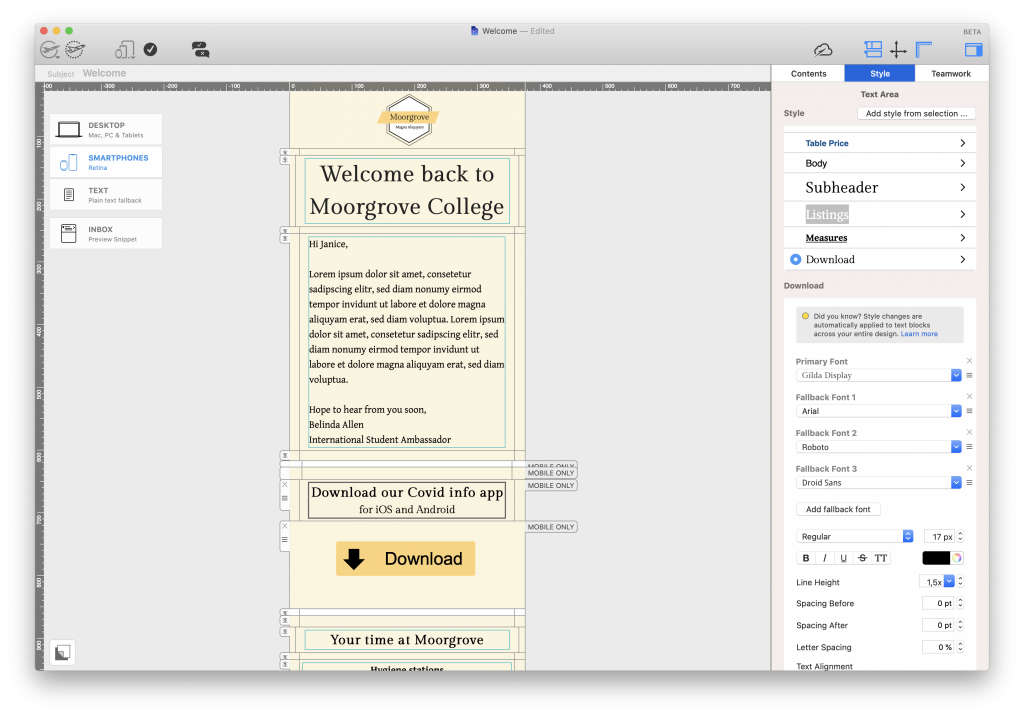
Task: Open the Line Height 1,5x dropdown
Action: (x=936, y=582)
